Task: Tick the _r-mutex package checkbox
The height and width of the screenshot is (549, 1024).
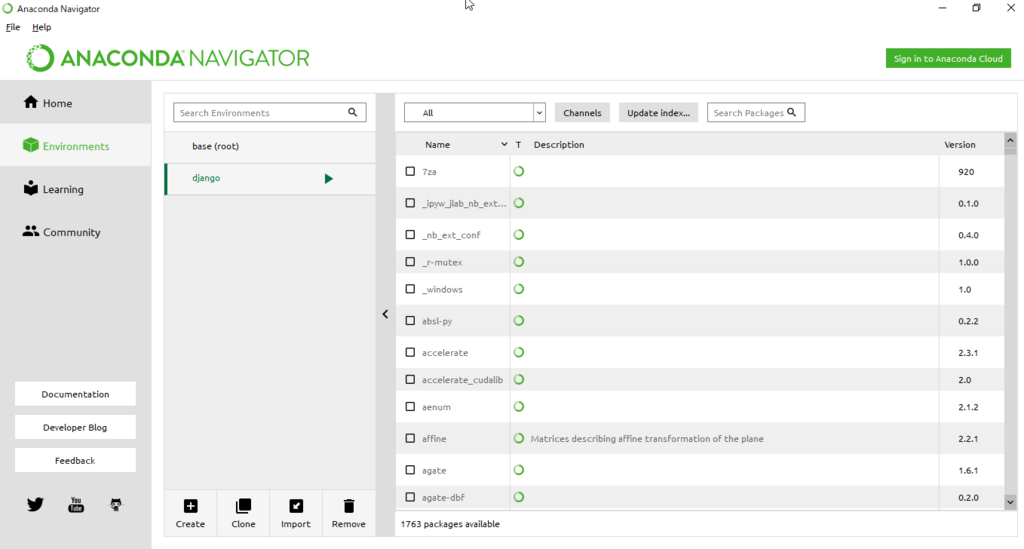Action: click(x=410, y=262)
